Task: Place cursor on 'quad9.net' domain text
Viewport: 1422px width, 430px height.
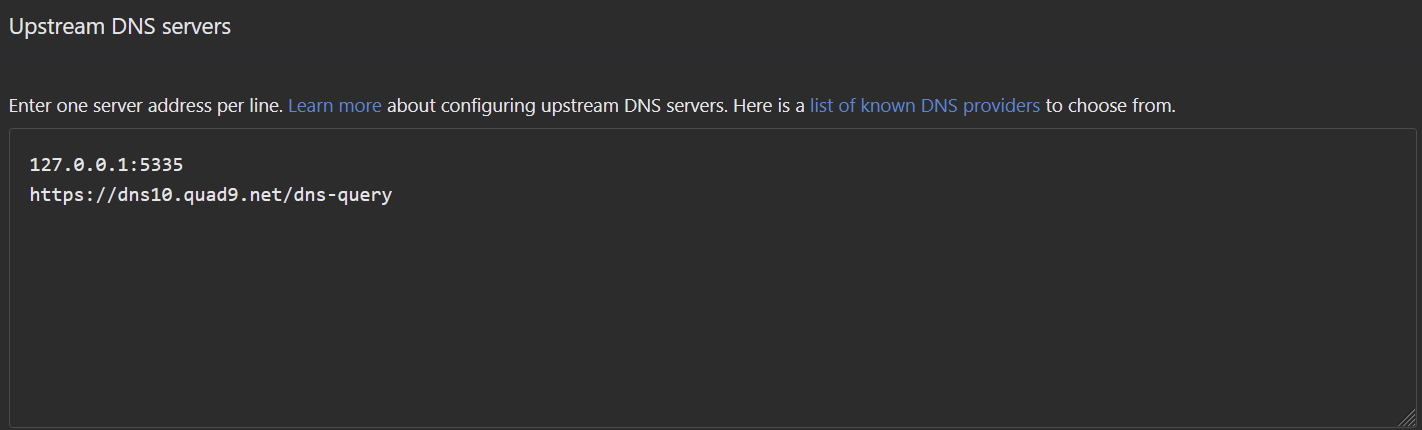Action: click(243, 195)
